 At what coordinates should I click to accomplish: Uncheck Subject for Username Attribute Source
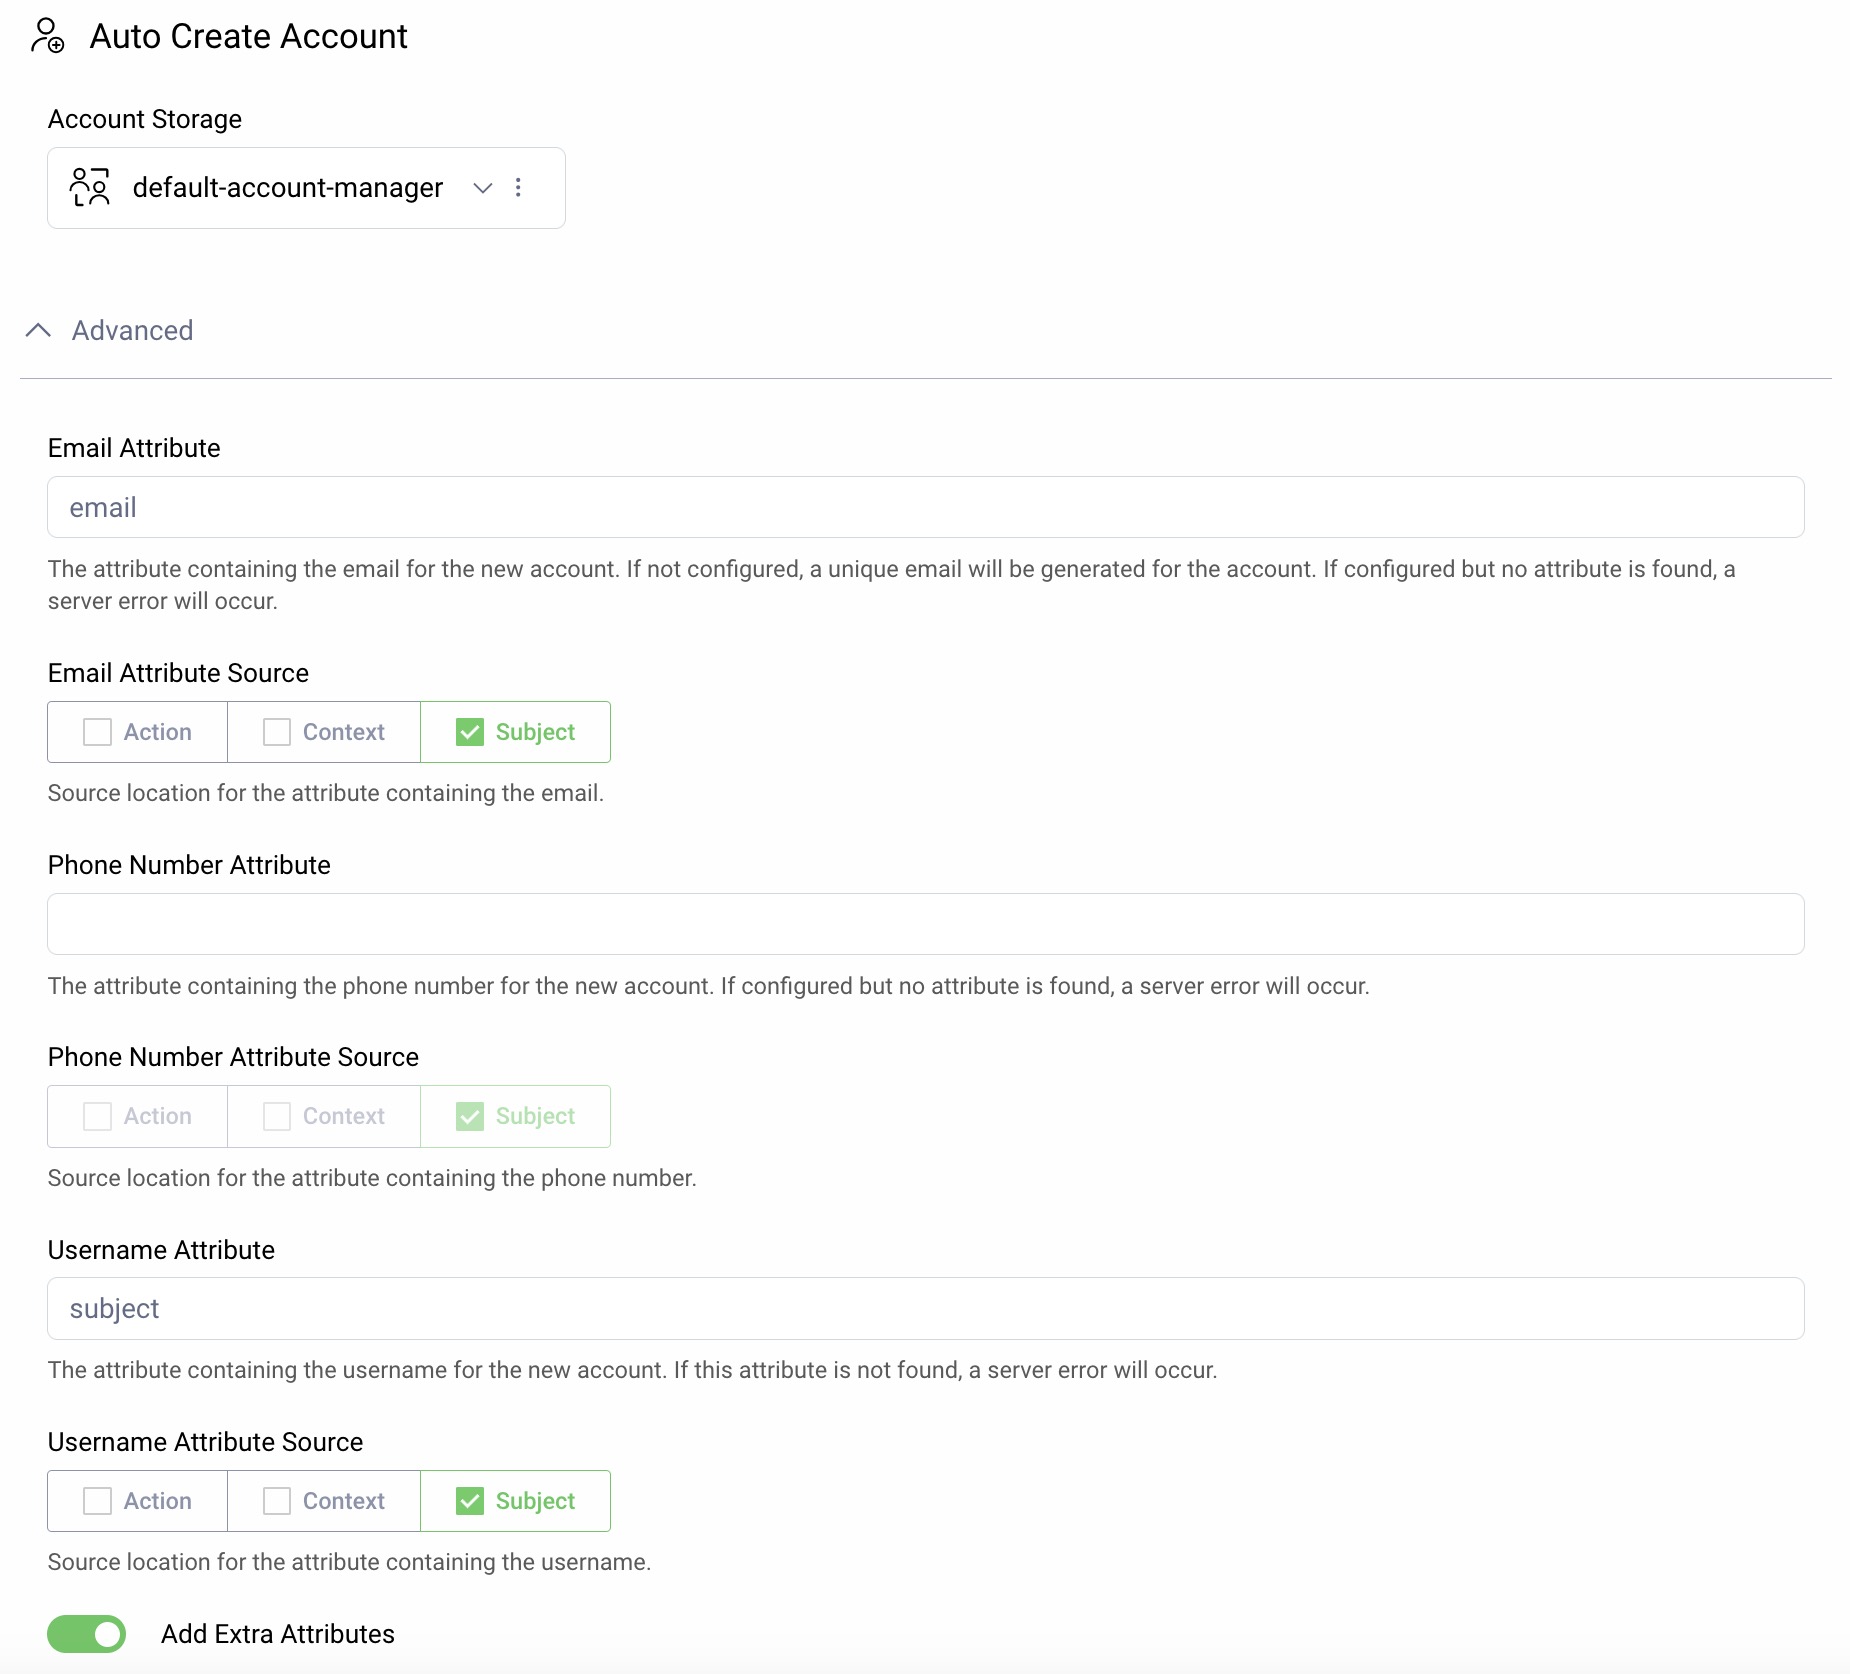point(470,1501)
